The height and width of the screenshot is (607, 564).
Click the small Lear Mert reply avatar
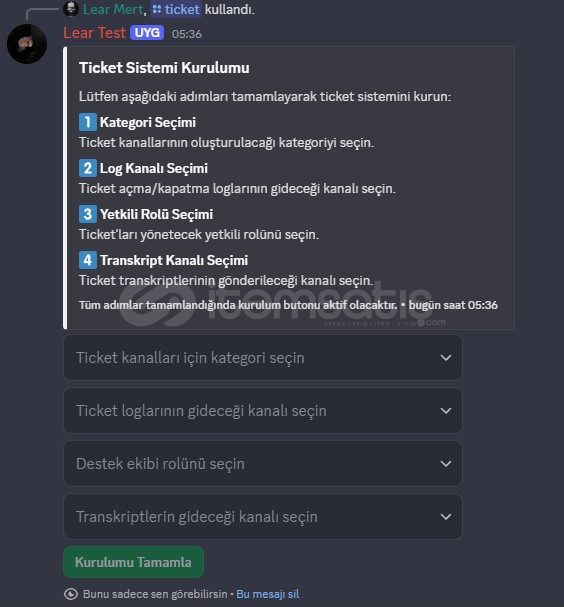(71, 9)
